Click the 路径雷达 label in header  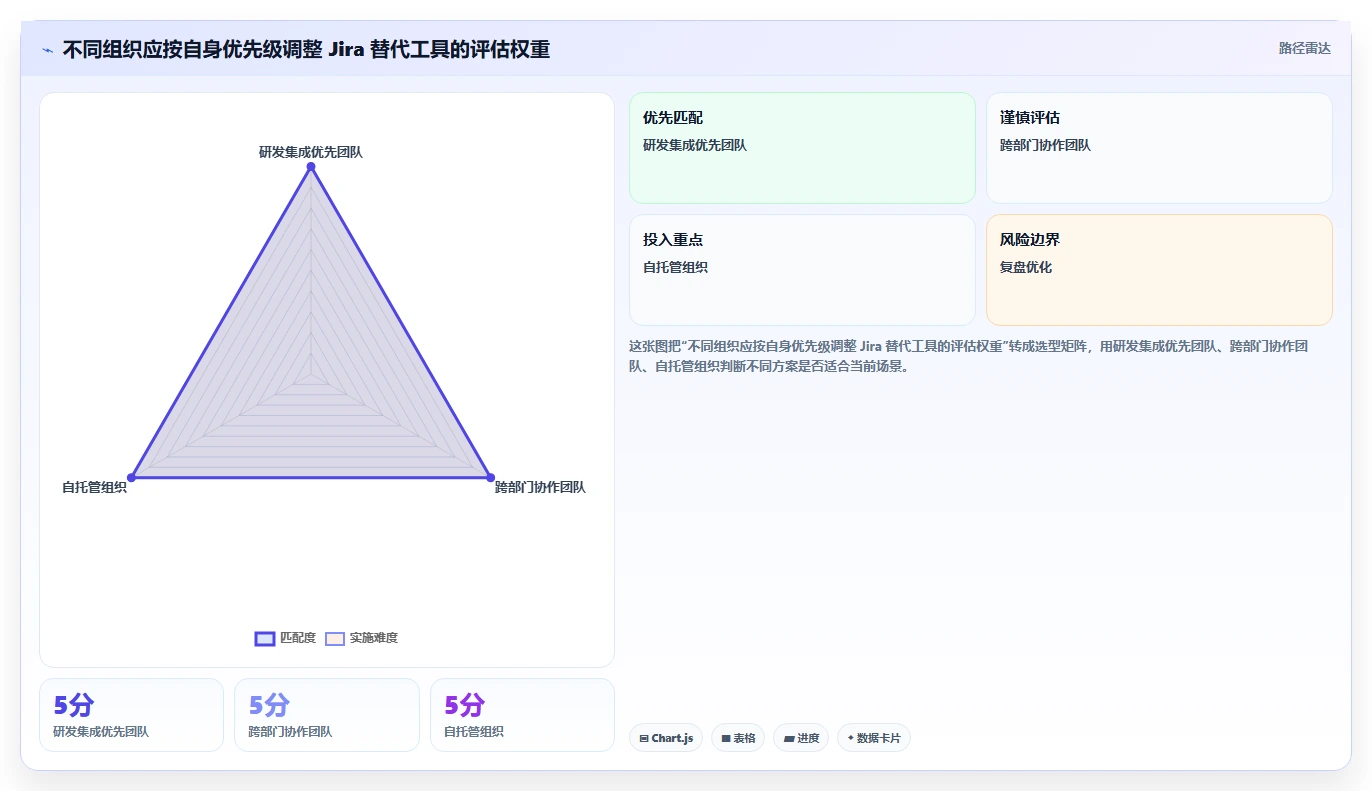click(x=1304, y=48)
